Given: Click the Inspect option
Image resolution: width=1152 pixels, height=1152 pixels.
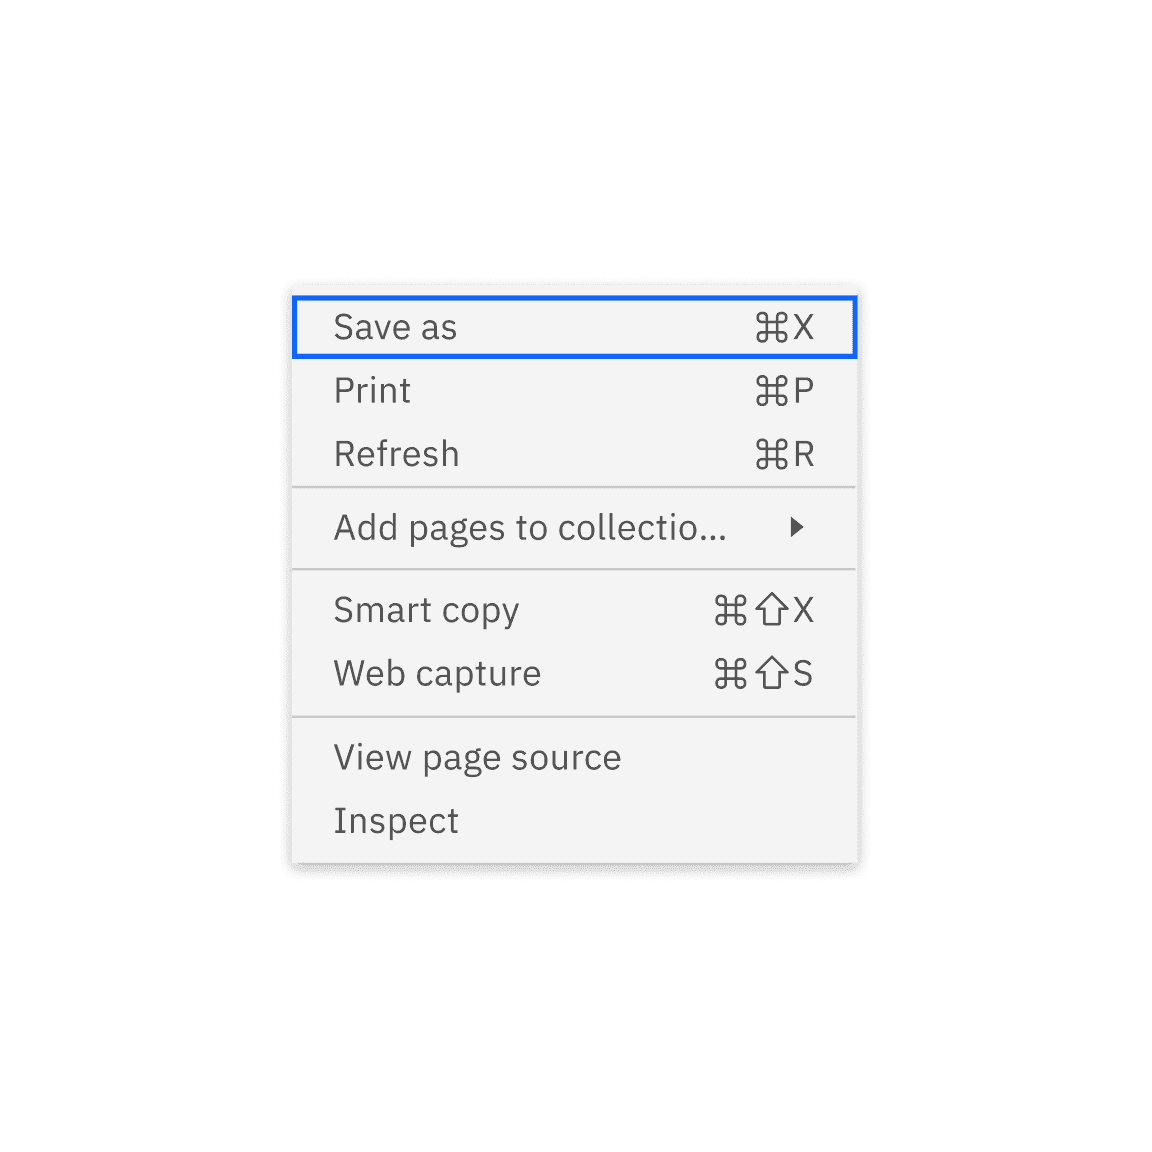Looking at the screenshot, I should coord(396,821).
